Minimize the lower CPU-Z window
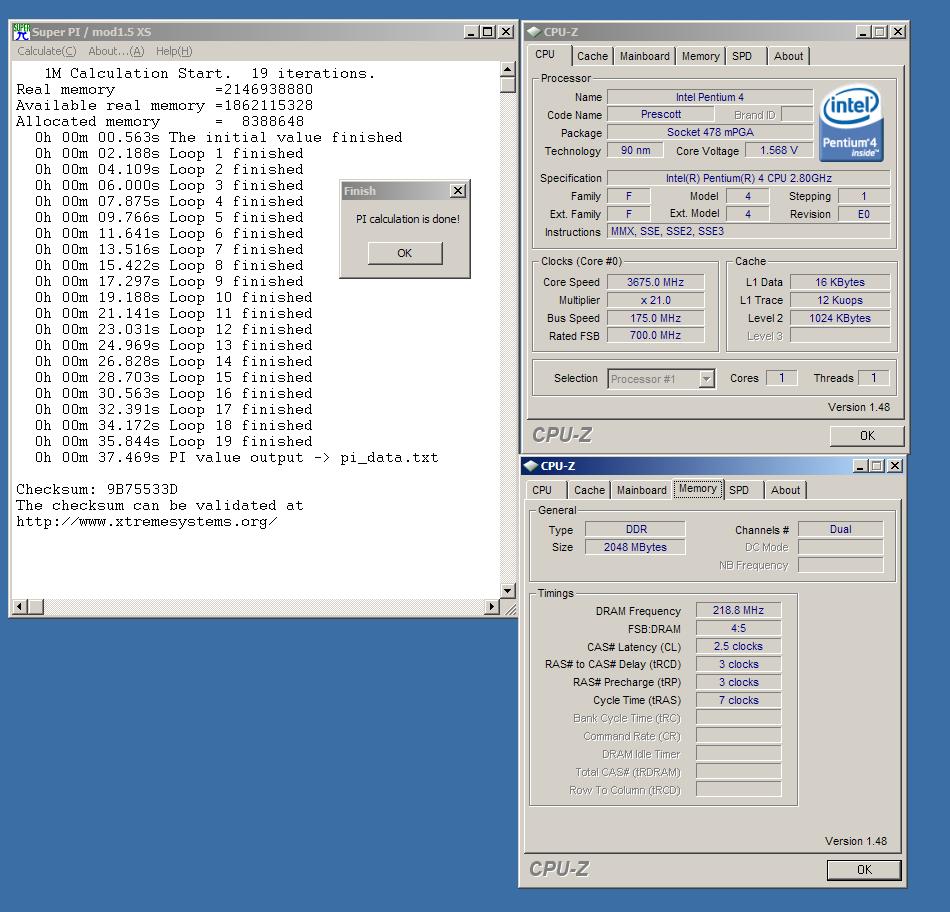This screenshot has width=950, height=912. (x=860, y=465)
